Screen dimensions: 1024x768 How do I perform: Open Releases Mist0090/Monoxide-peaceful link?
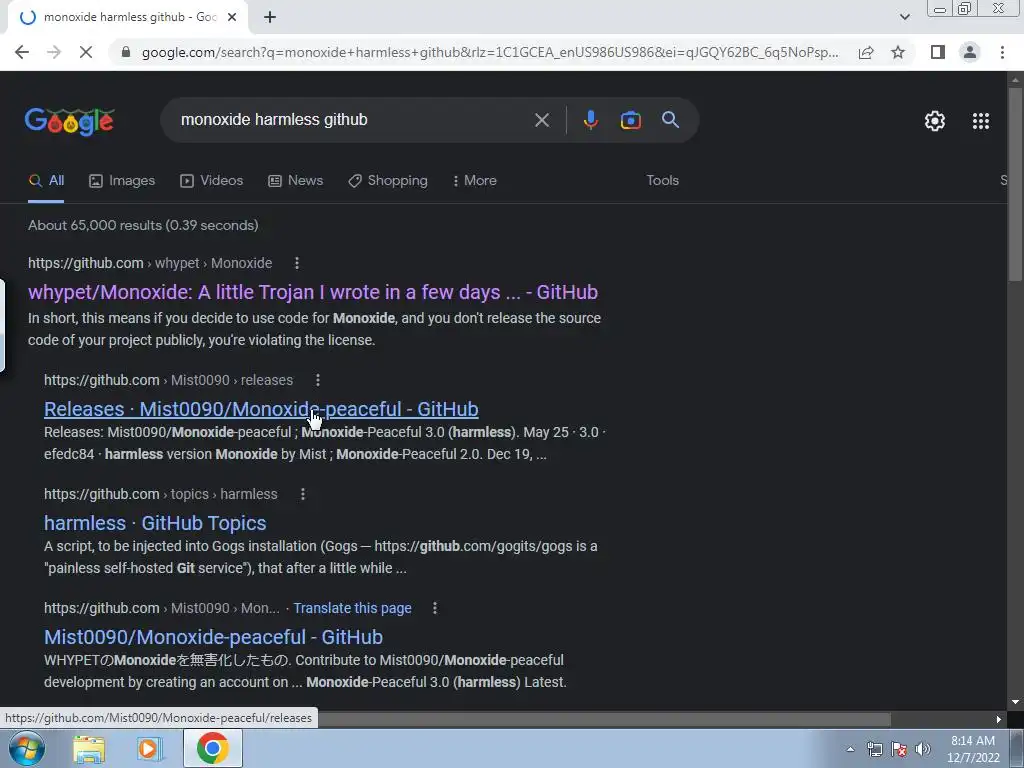pyautogui.click(x=261, y=409)
